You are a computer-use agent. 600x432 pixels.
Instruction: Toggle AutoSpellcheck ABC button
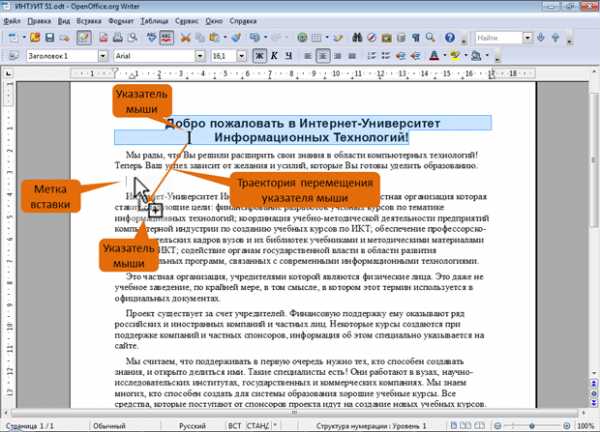(166, 37)
